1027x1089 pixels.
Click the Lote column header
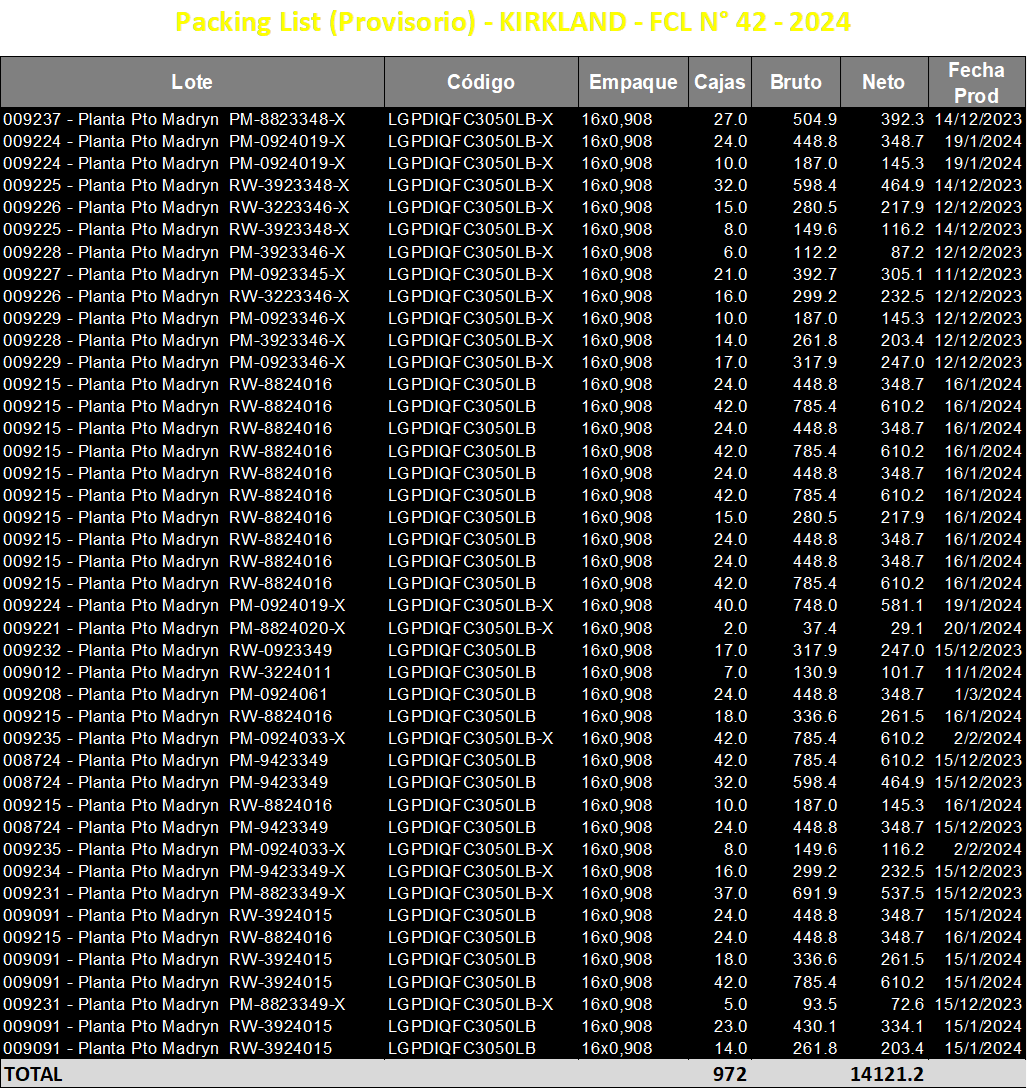click(x=192, y=82)
